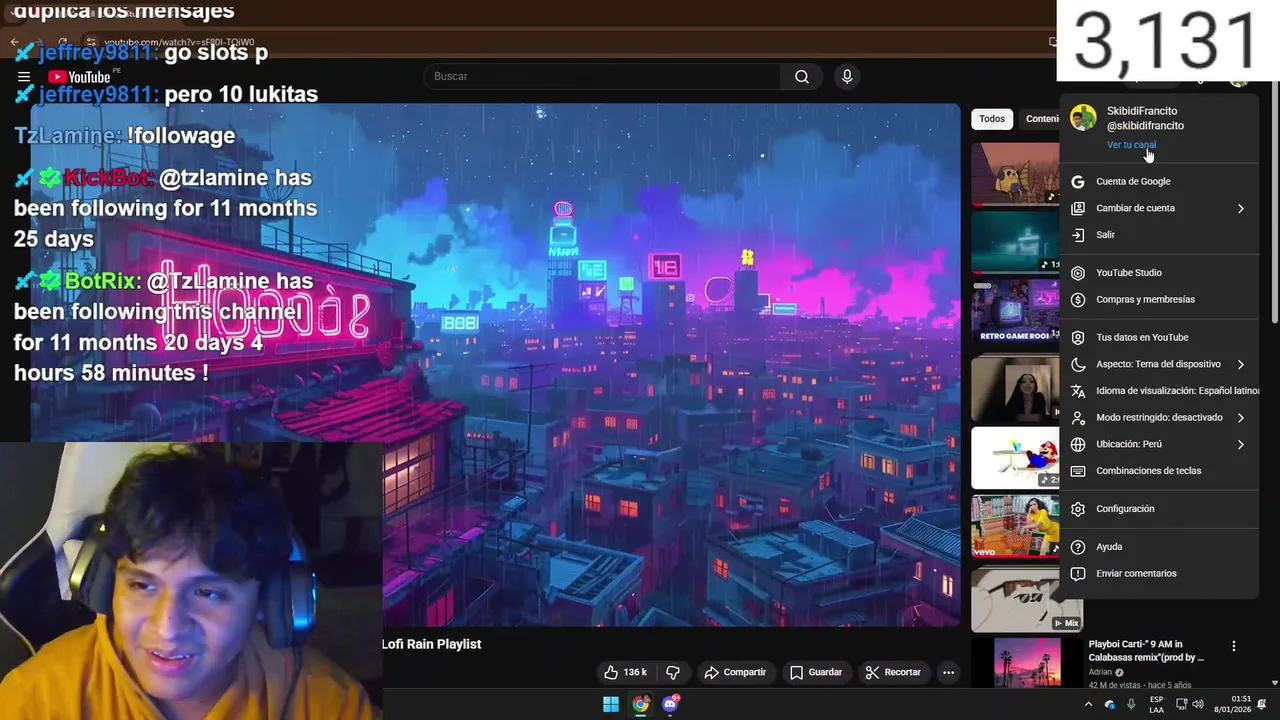The width and height of the screenshot is (1280, 720).
Task: Open Idioma de visualización setting
Action: 1160,391
